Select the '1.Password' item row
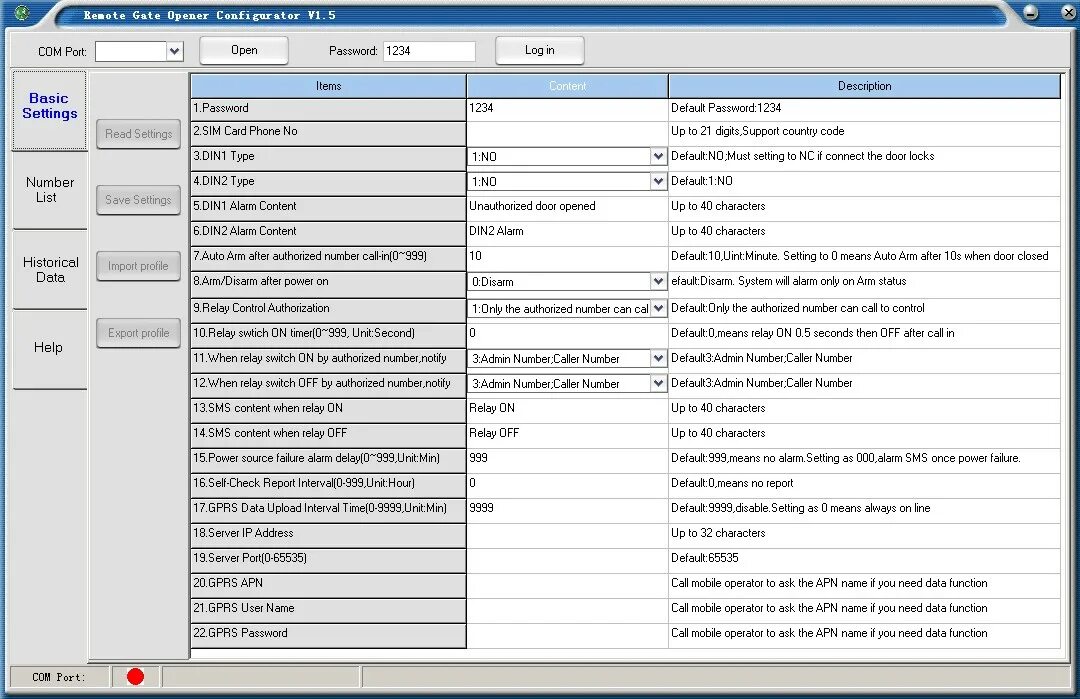This screenshot has width=1080, height=699. pyautogui.click(x=329, y=109)
